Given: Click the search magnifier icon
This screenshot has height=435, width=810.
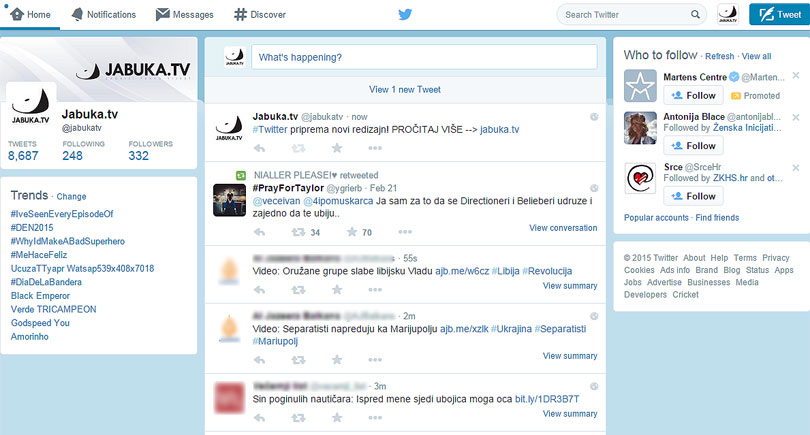Looking at the screenshot, I should coord(695,15).
